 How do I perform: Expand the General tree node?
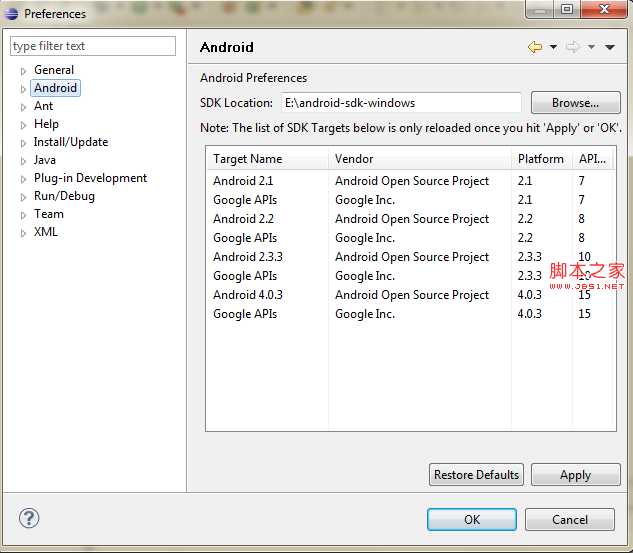[x=23, y=71]
